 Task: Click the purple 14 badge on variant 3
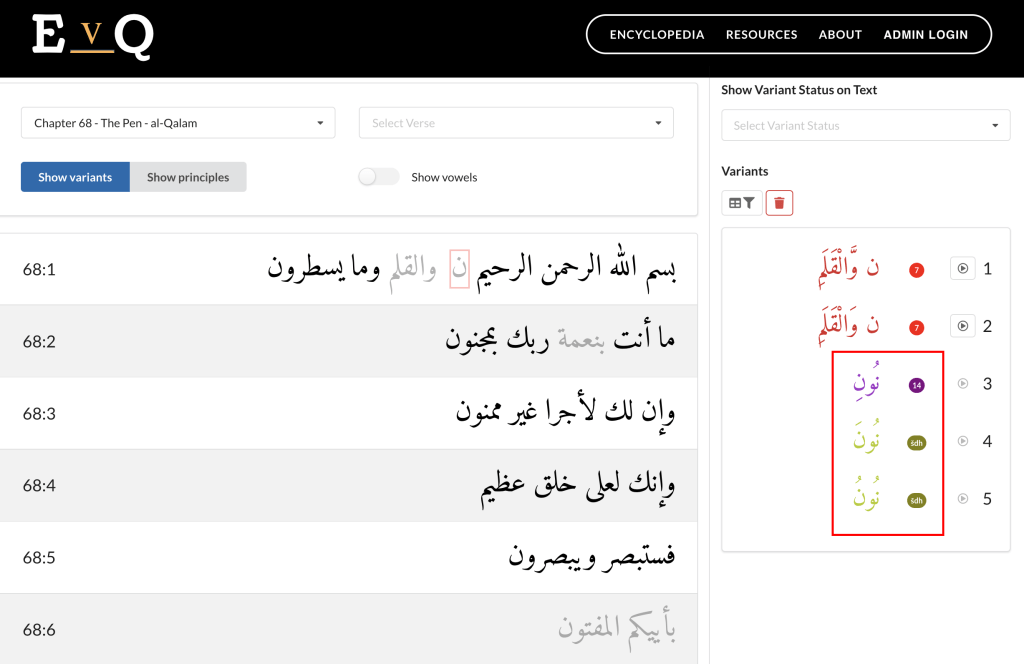916,384
